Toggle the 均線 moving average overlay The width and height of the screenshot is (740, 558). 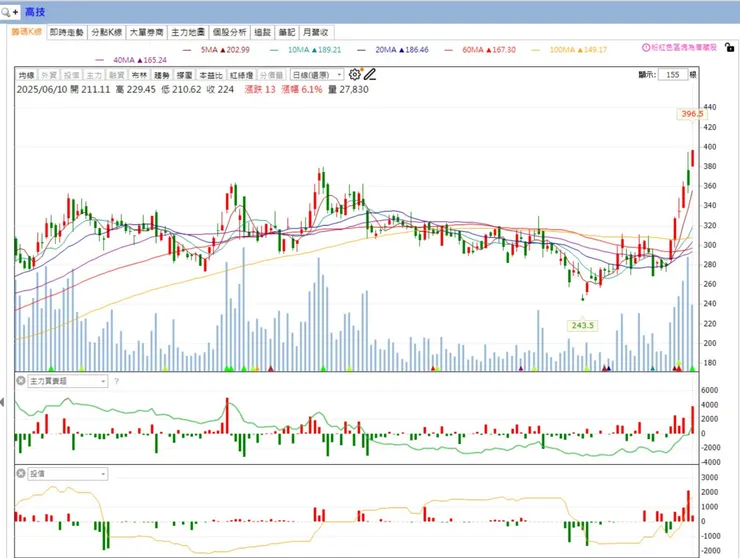[26, 75]
